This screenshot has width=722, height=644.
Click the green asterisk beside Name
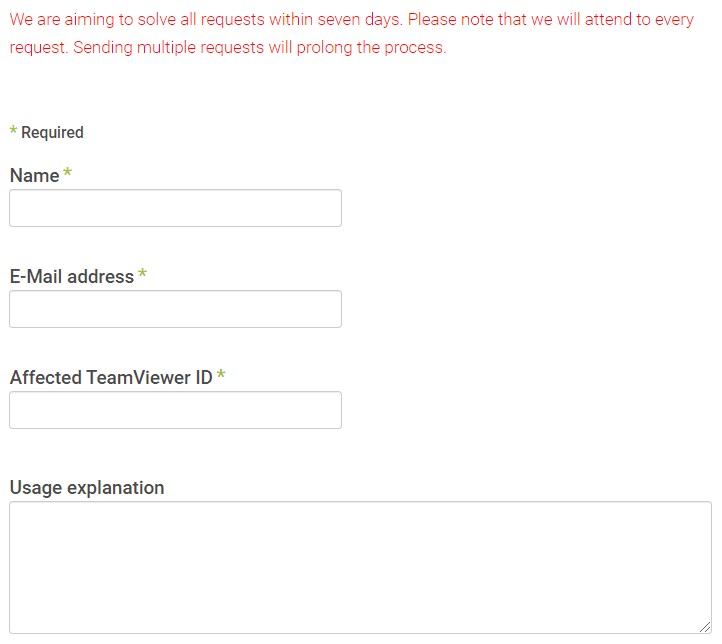point(67,173)
